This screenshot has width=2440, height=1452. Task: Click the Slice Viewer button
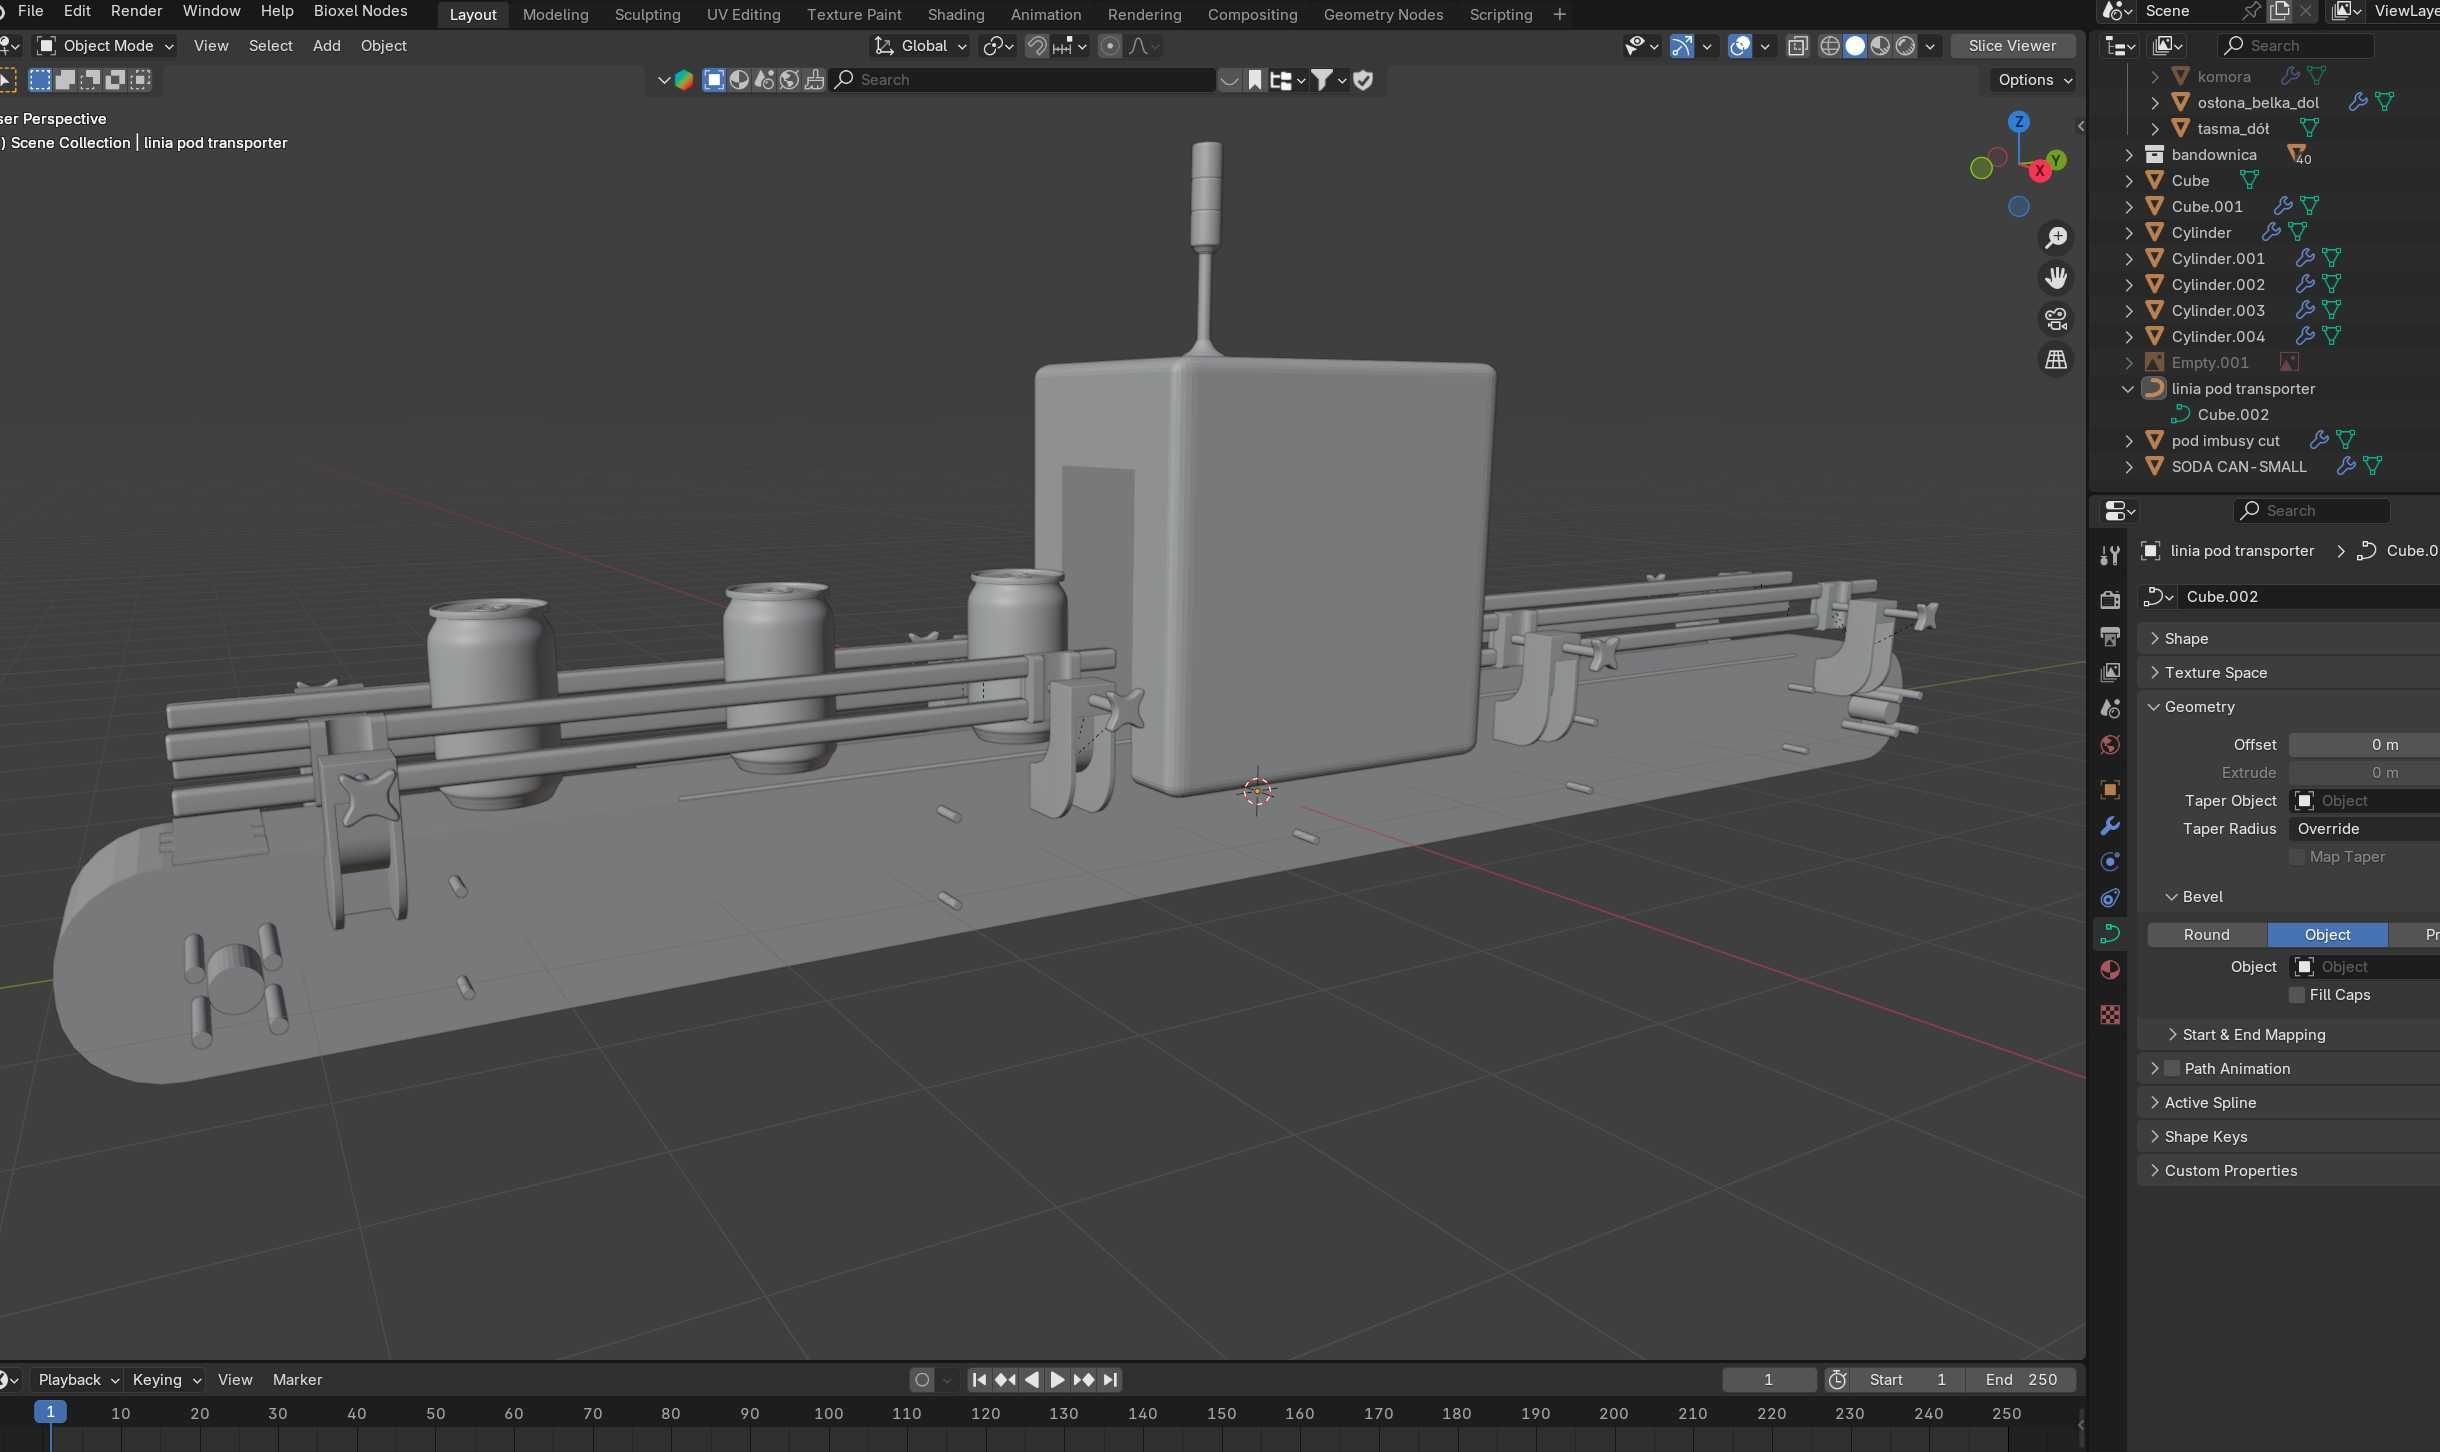coord(2012,46)
